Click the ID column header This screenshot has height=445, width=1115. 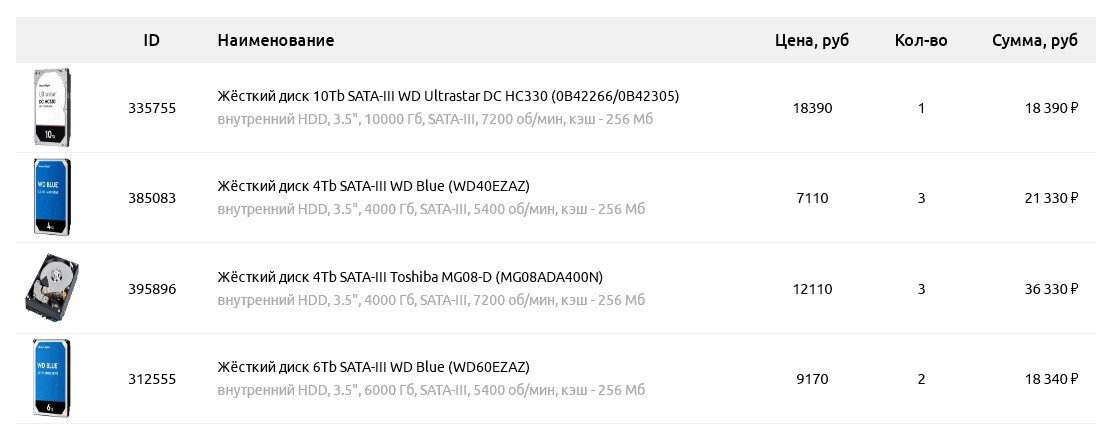152,41
